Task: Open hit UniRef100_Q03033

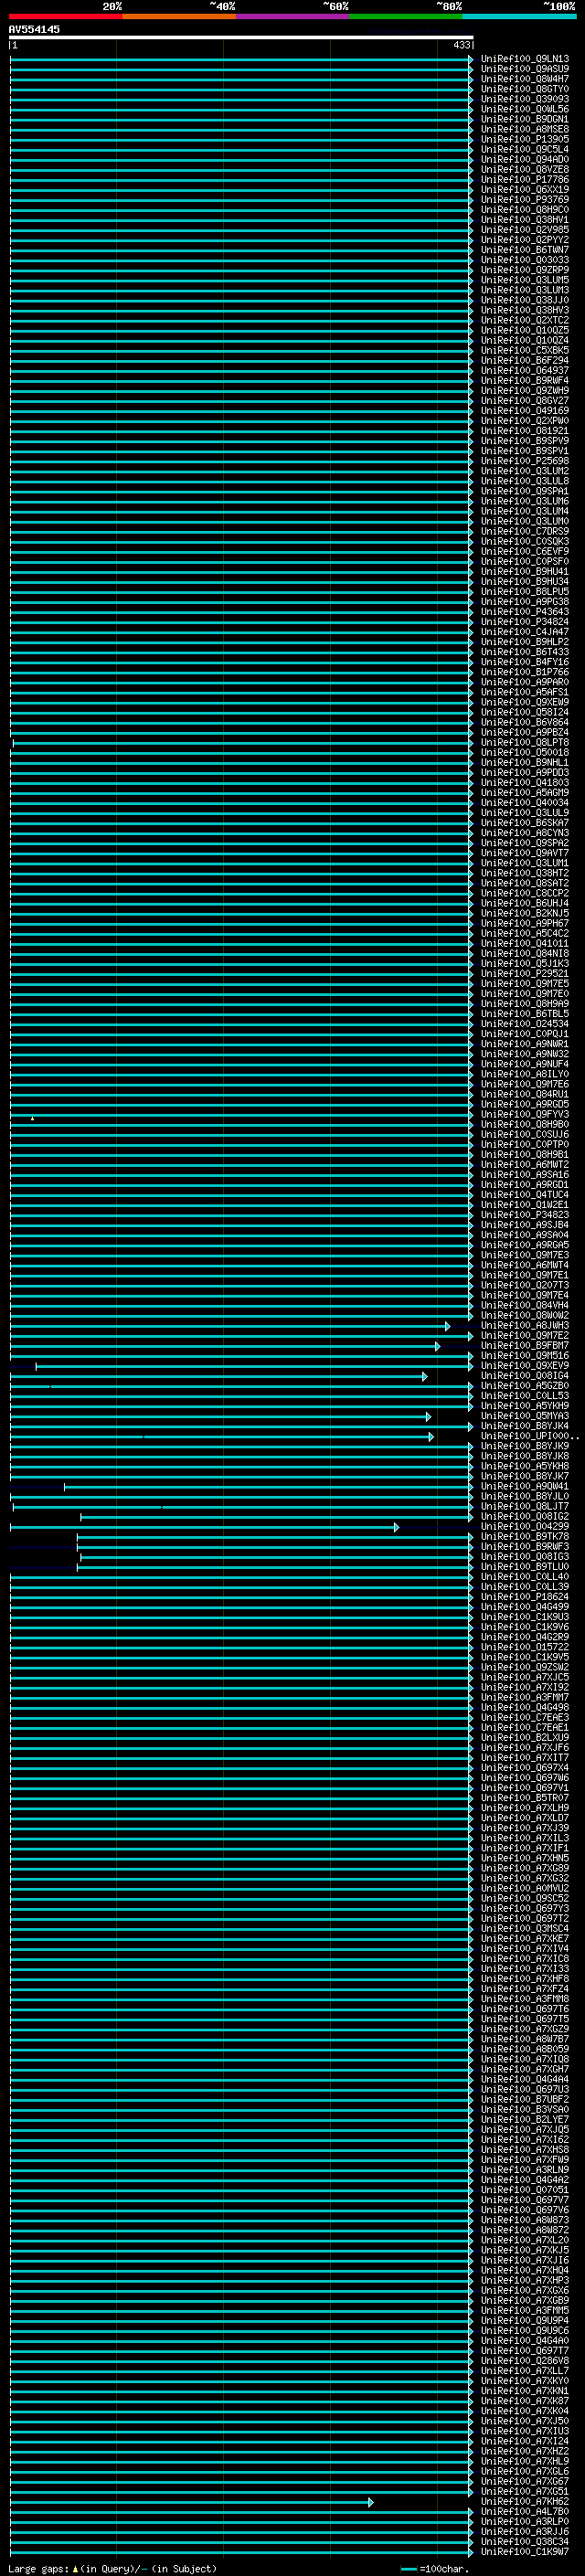Action: [x=524, y=260]
